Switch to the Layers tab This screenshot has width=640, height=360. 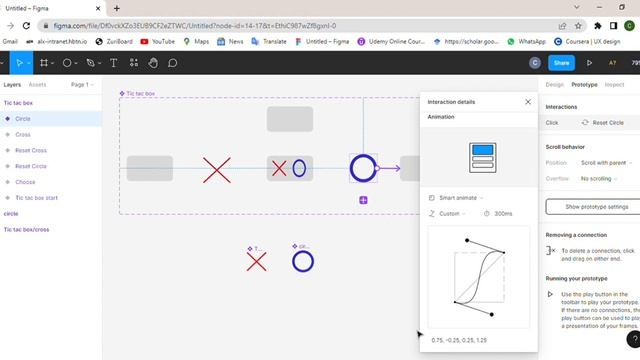coord(12,84)
